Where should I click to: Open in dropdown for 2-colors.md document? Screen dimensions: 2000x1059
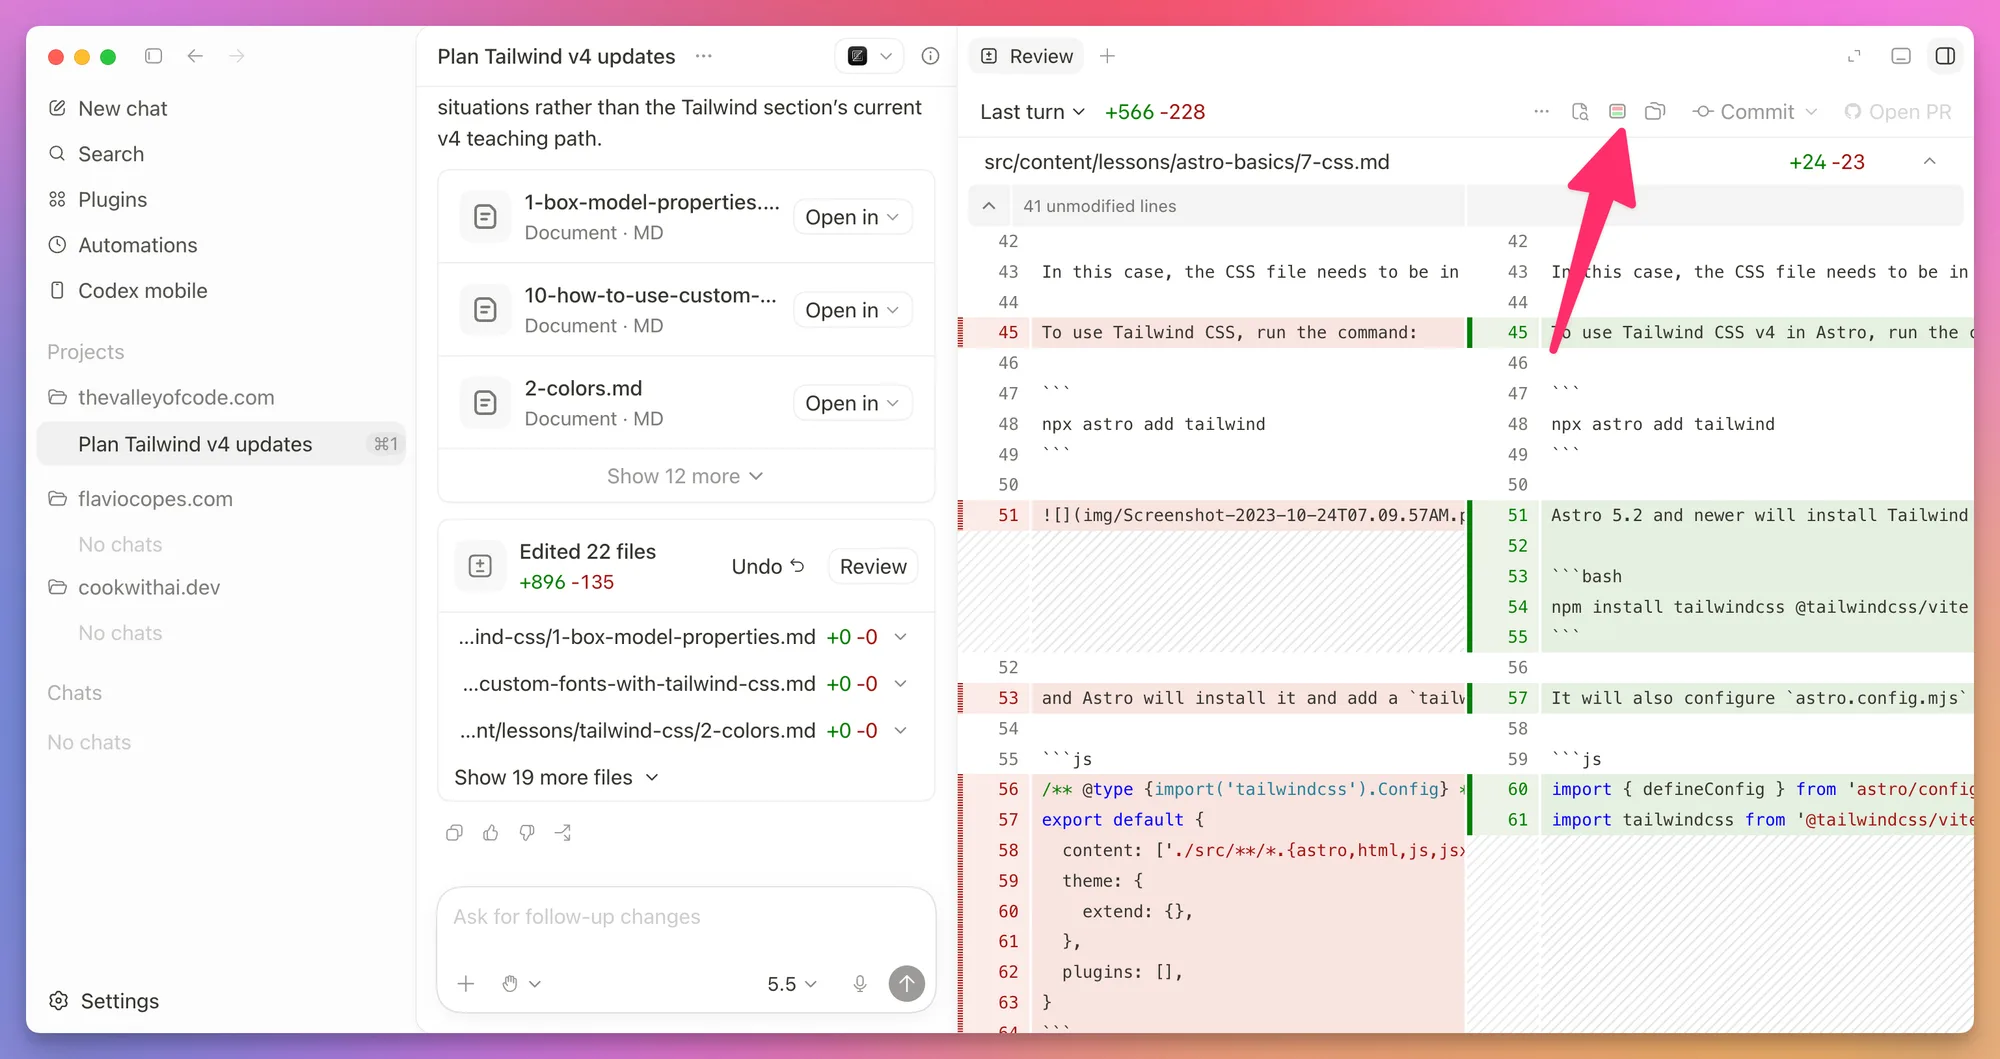click(x=852, y=403)
